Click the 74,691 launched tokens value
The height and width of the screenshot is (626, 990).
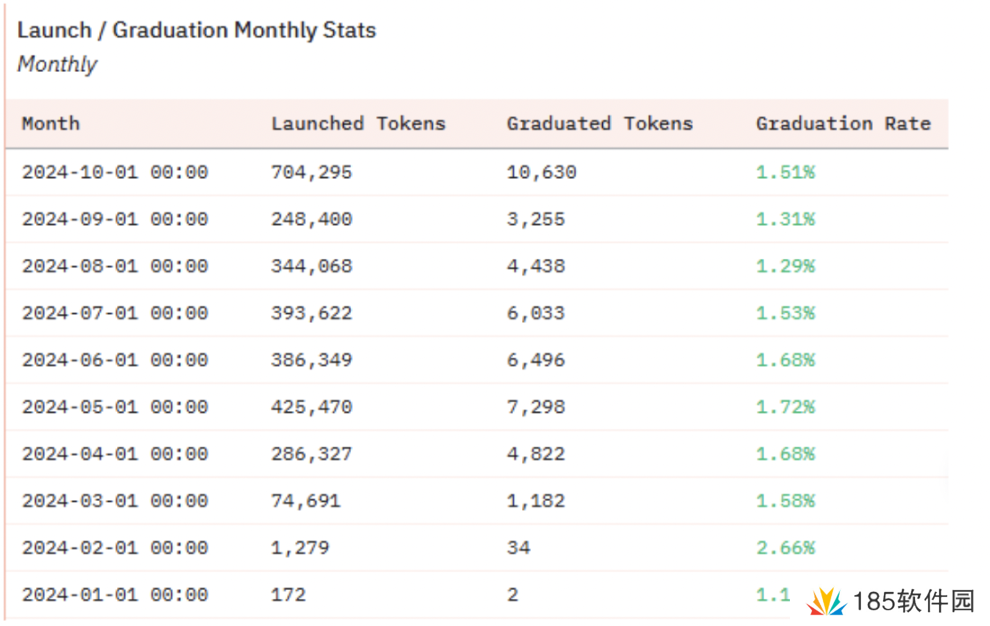pyautogui.click(x=305, y=501)
